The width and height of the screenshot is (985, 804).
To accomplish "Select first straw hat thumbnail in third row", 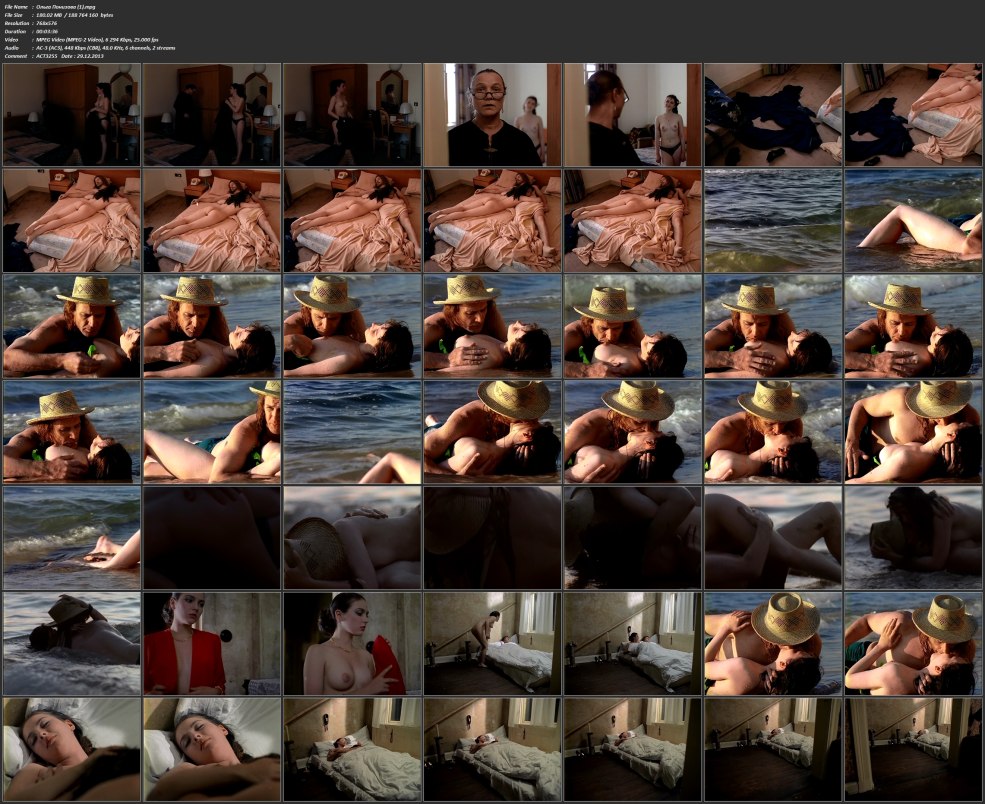I will (x=71, y=326).
